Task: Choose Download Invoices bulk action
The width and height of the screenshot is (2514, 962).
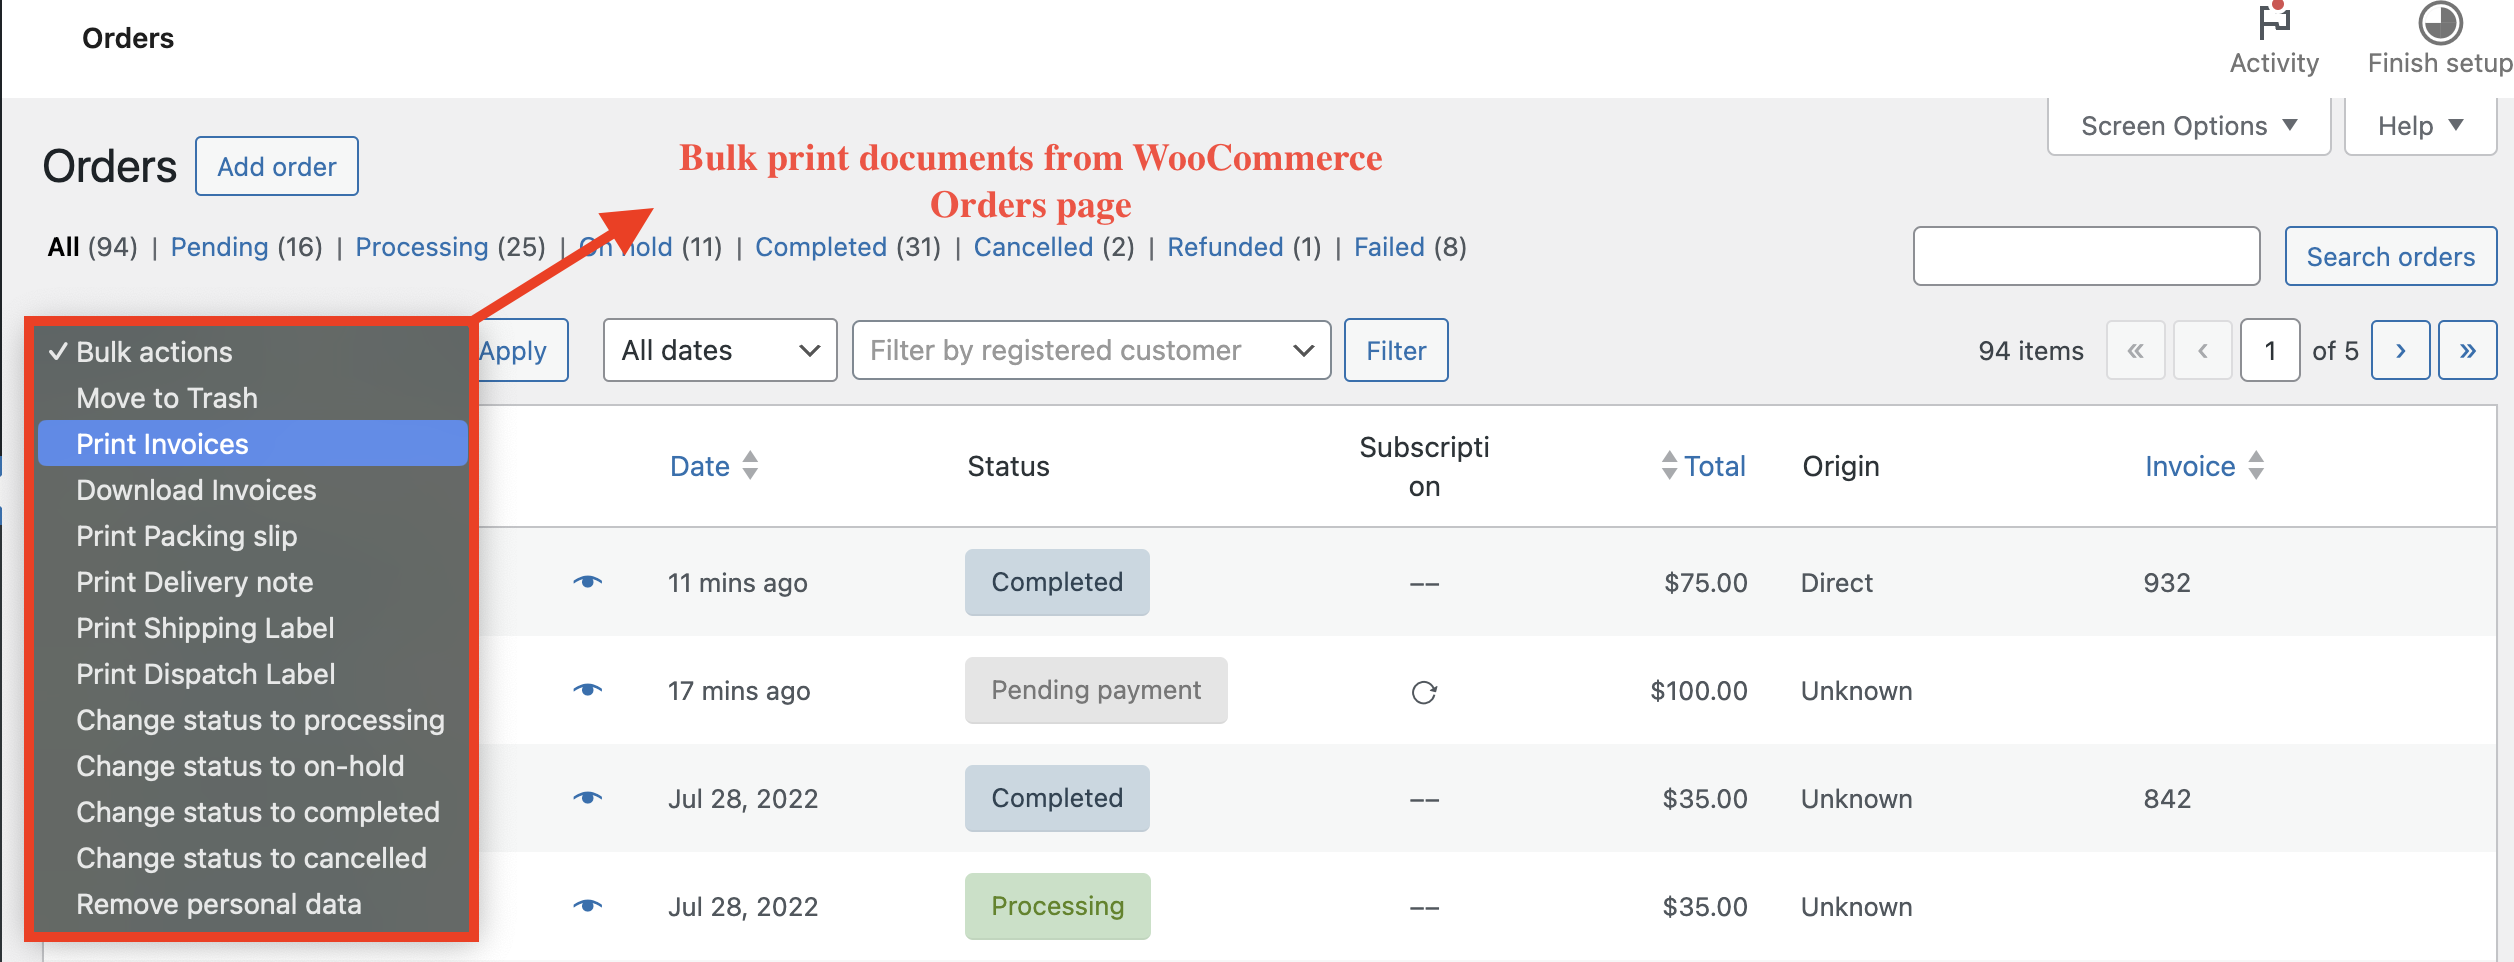Action: point(253,490)
